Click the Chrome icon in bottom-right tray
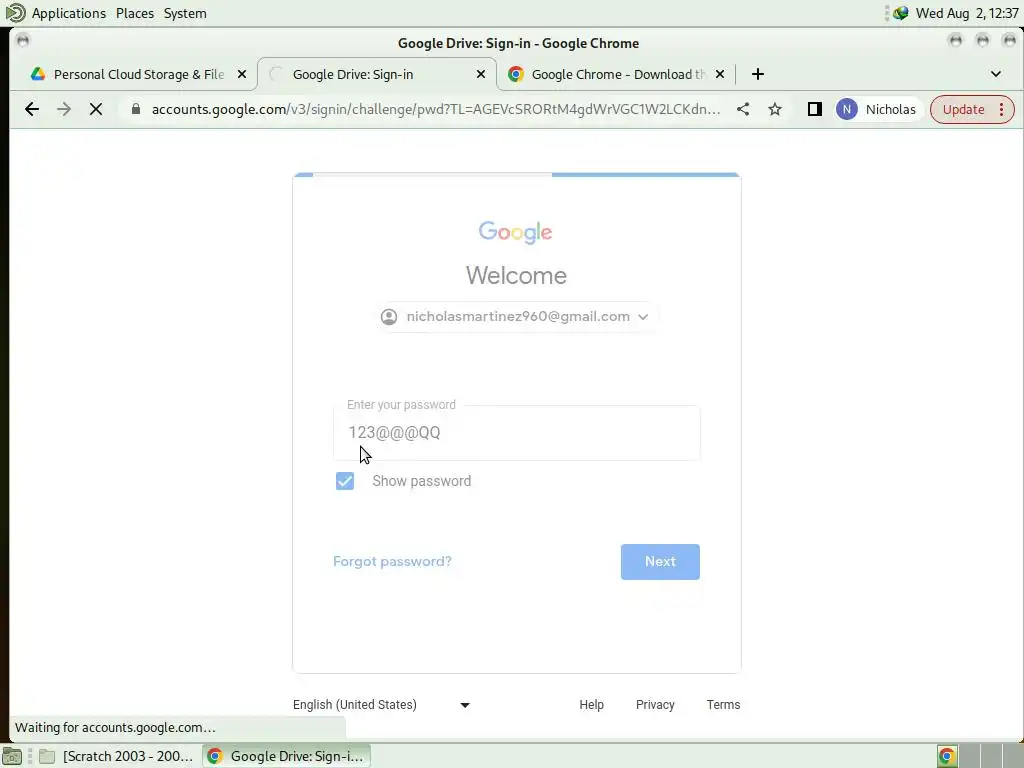1024x768 pixels. coord(946,756)
